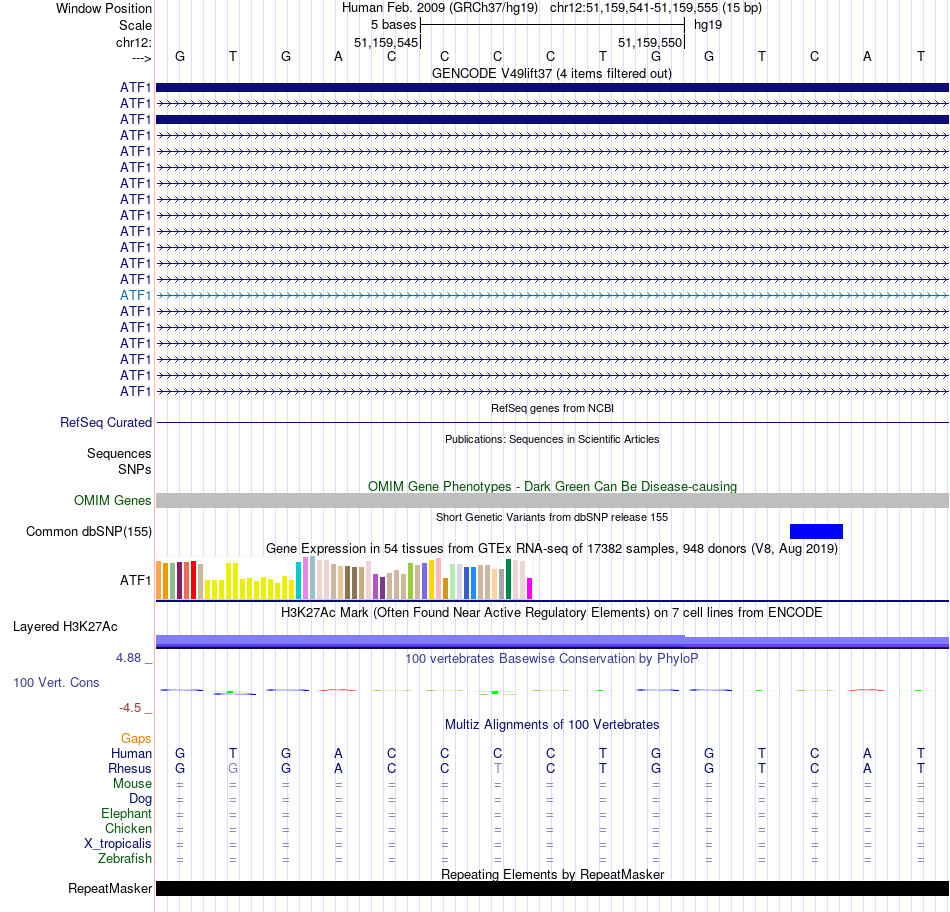The height and width of the screenshot is (912, 950).
Task: Open the GENCODE V49lift37 track title
Action: 552,73
